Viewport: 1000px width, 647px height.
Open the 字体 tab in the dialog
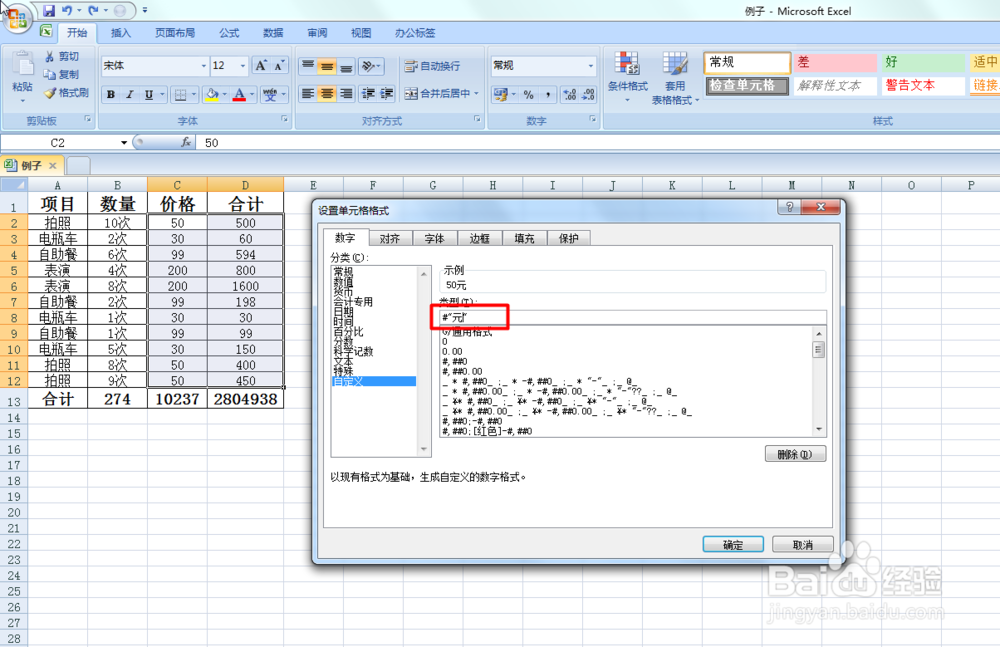434,238
